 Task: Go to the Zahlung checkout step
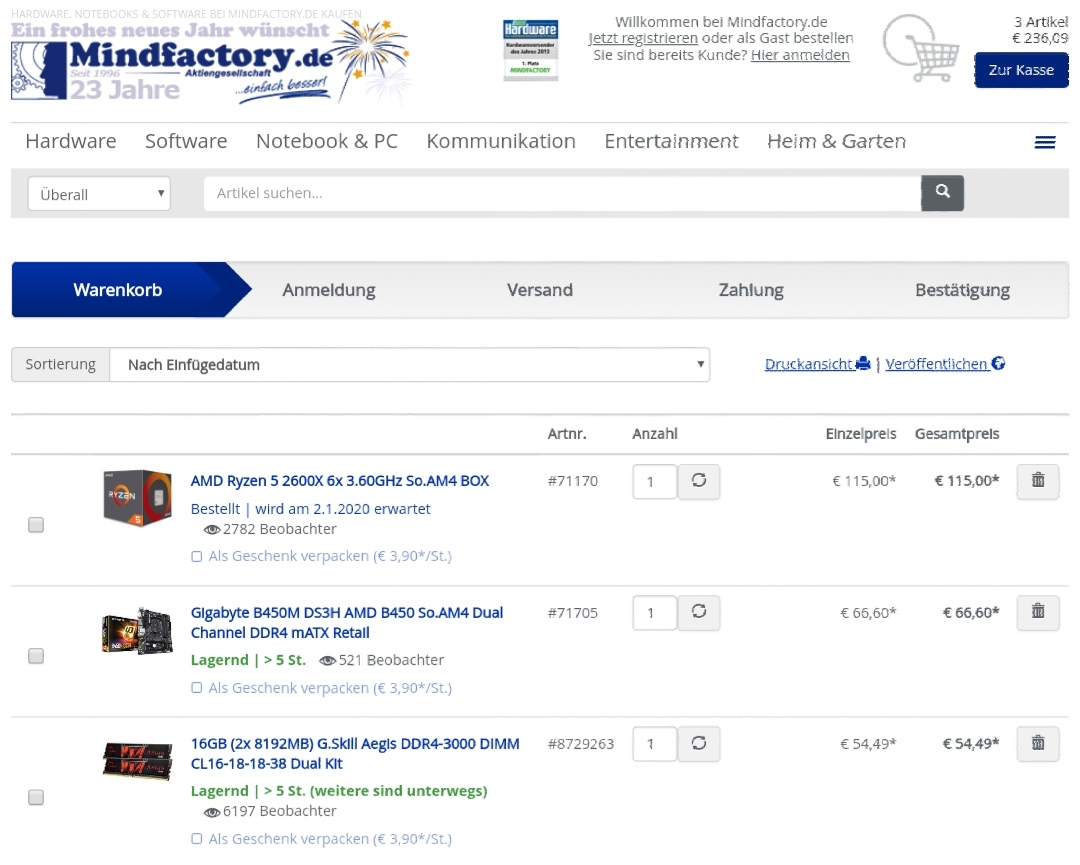coord(751,290)
